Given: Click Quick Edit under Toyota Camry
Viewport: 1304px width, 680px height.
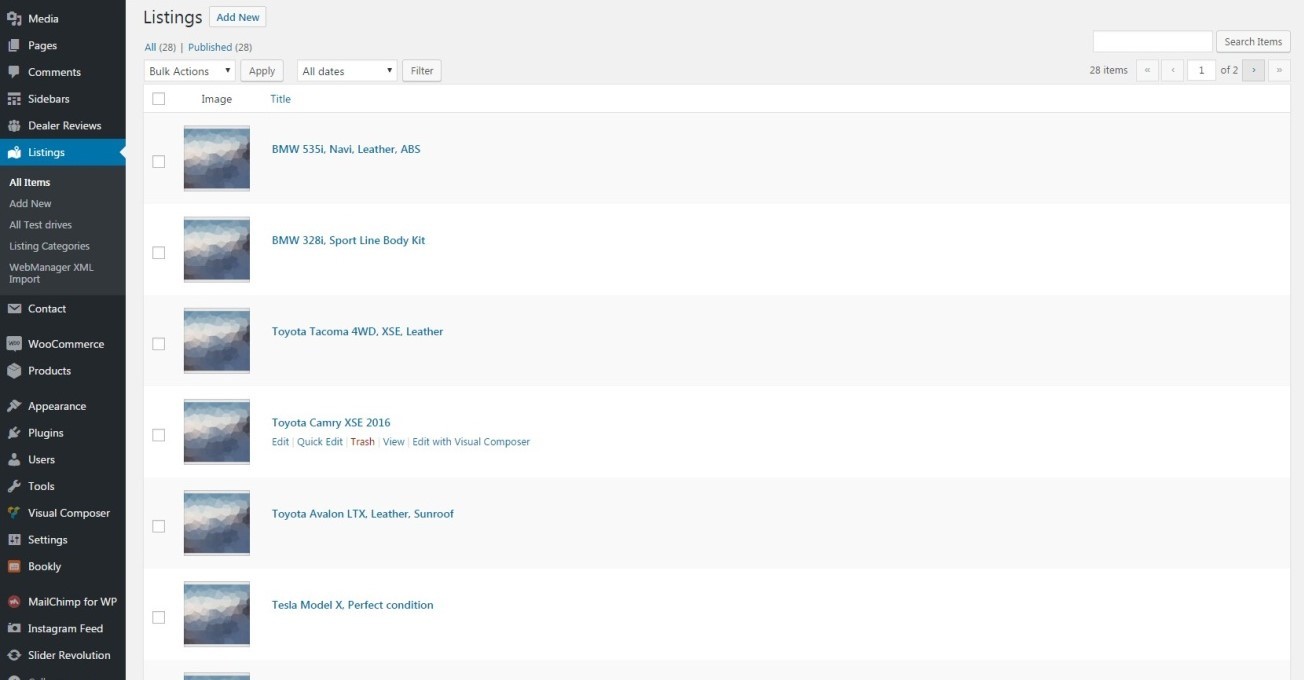Looking at the screenshot, I should click(320, 442).
